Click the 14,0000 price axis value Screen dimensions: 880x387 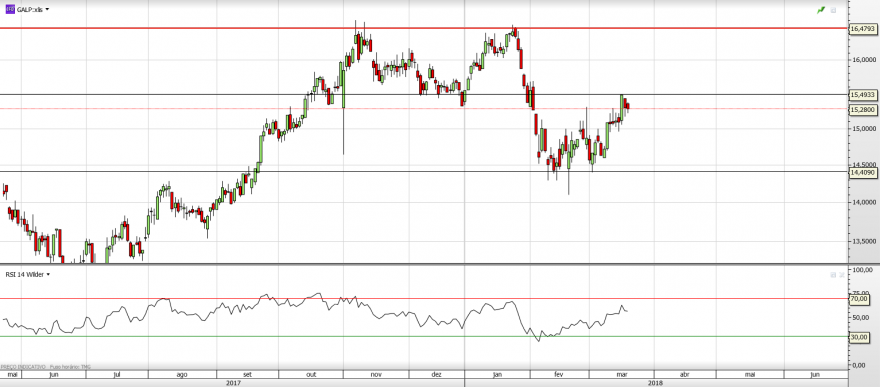(865, 202)
